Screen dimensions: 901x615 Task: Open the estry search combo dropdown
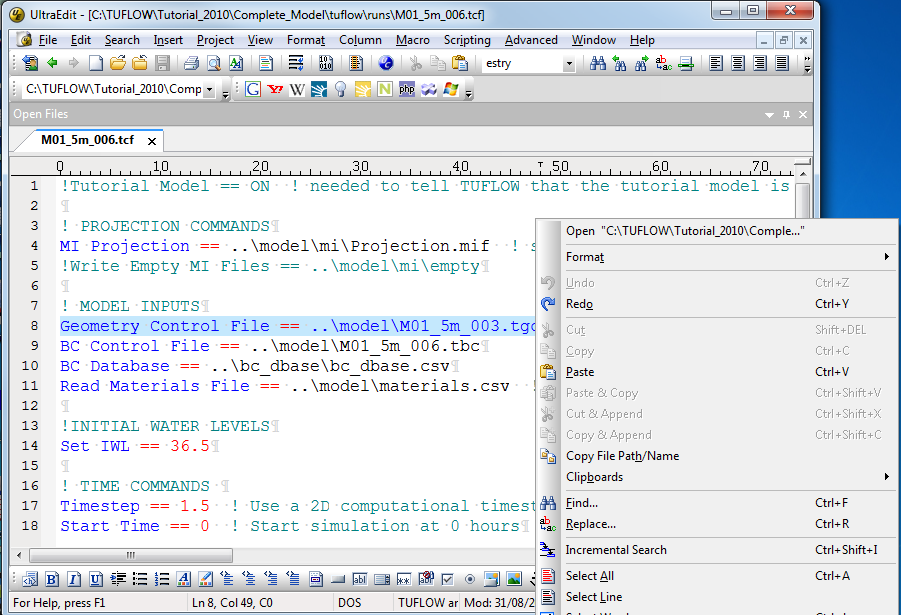(x=569, y=64)
